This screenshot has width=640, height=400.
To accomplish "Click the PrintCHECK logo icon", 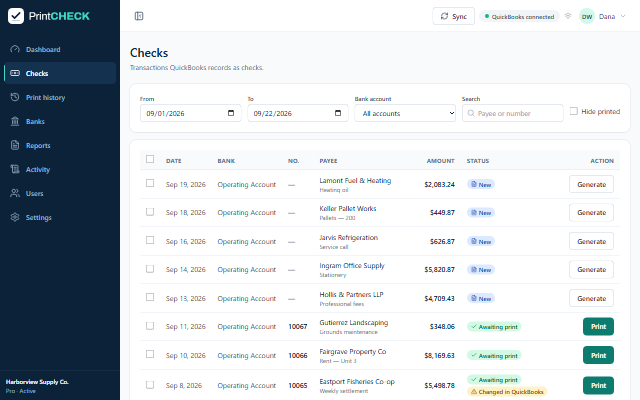I will (x=16, y=16).
